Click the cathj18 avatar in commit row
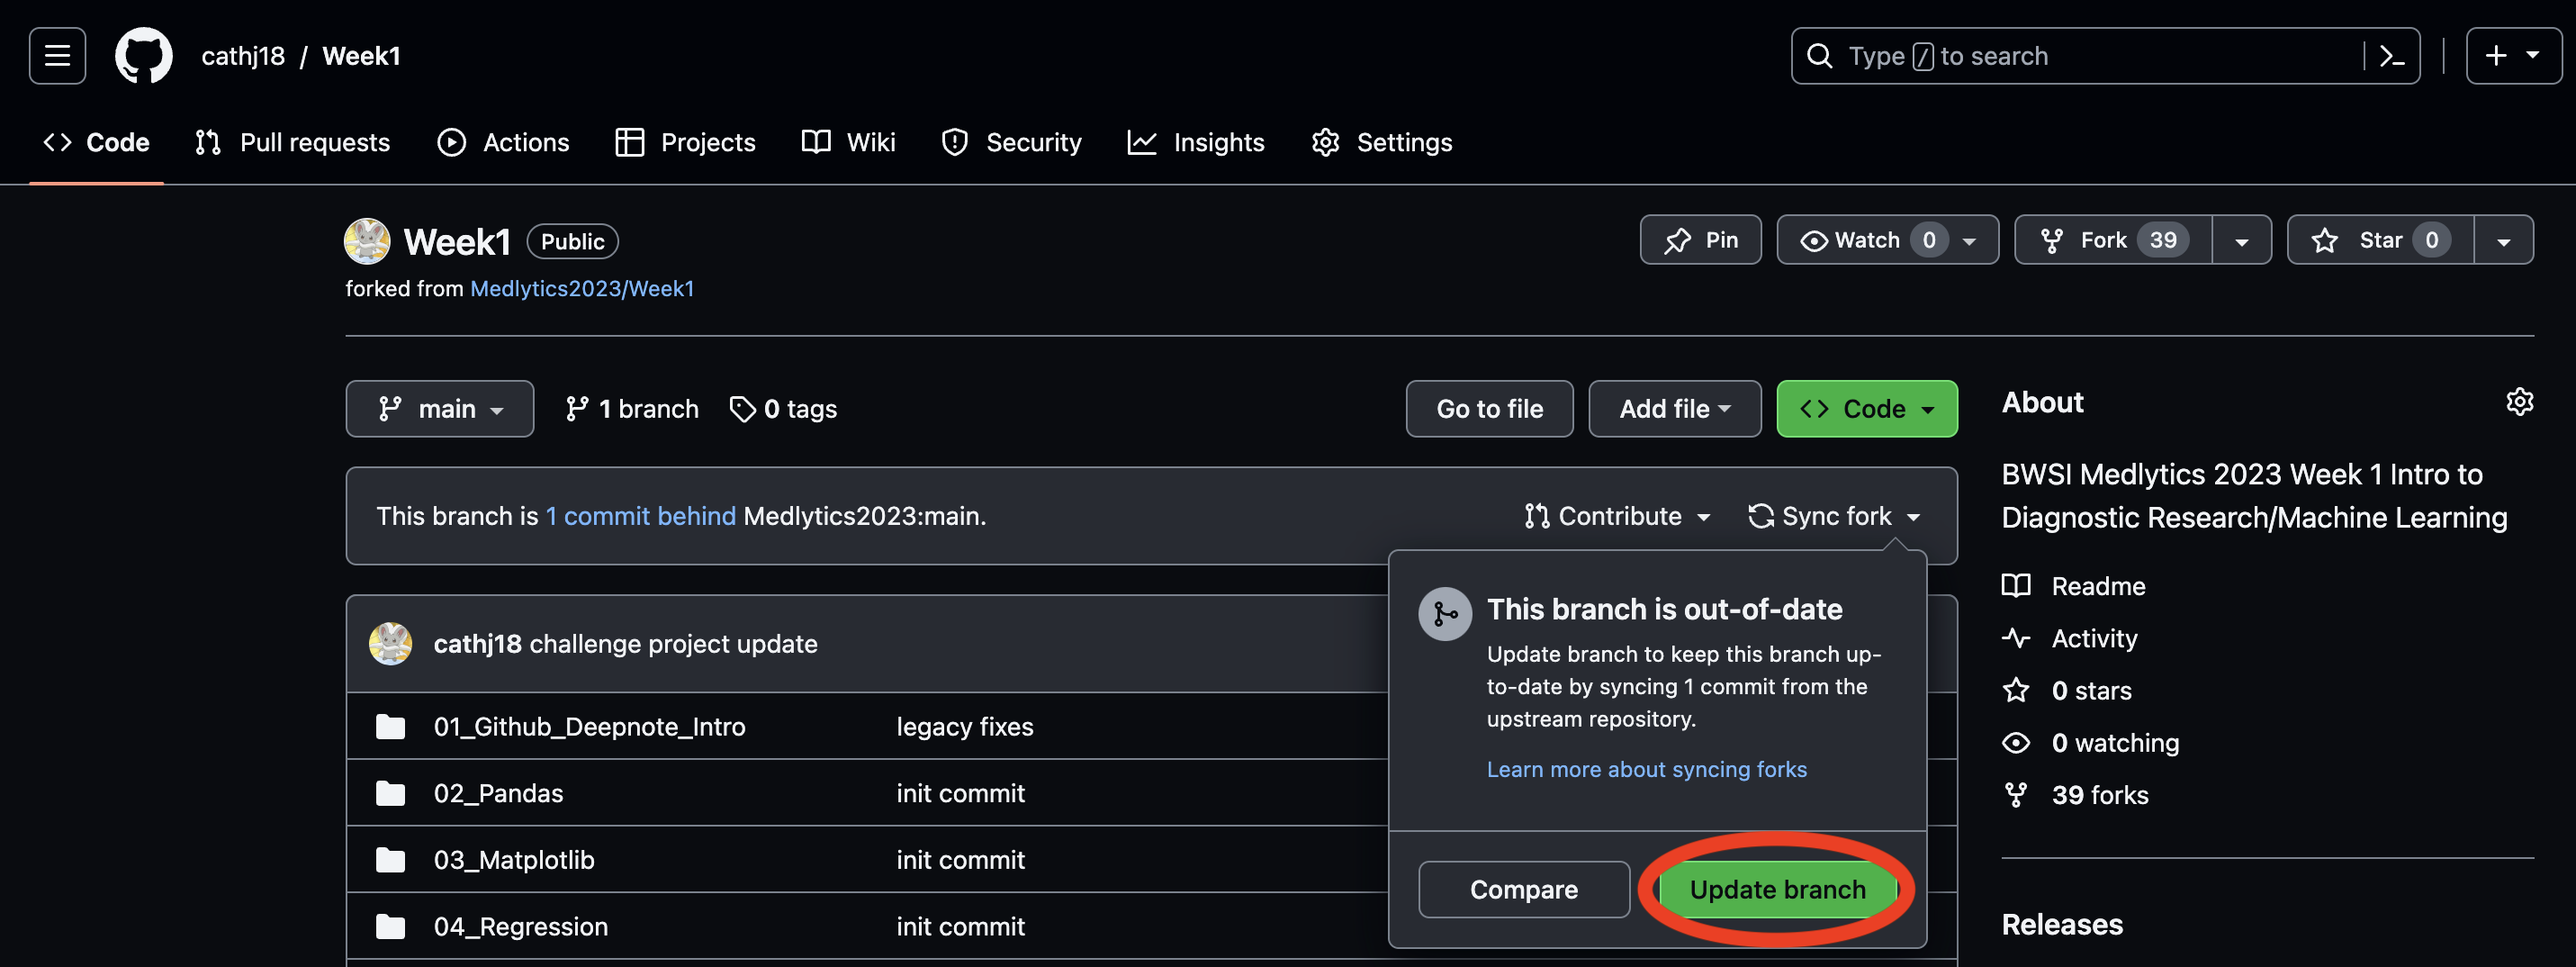The height and width of the screenshot is (967, 2576). click(390, 643)
